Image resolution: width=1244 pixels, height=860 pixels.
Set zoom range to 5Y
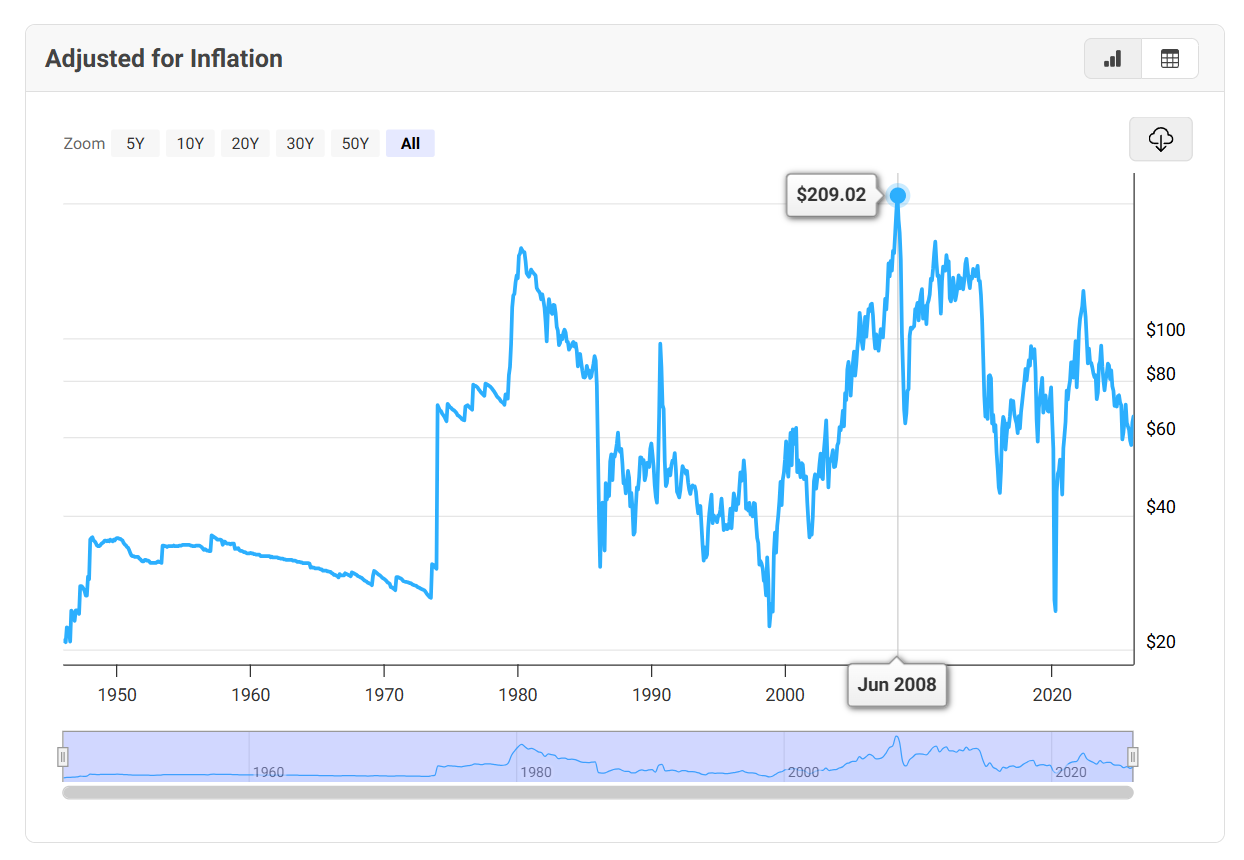click(x=135, y=144)
